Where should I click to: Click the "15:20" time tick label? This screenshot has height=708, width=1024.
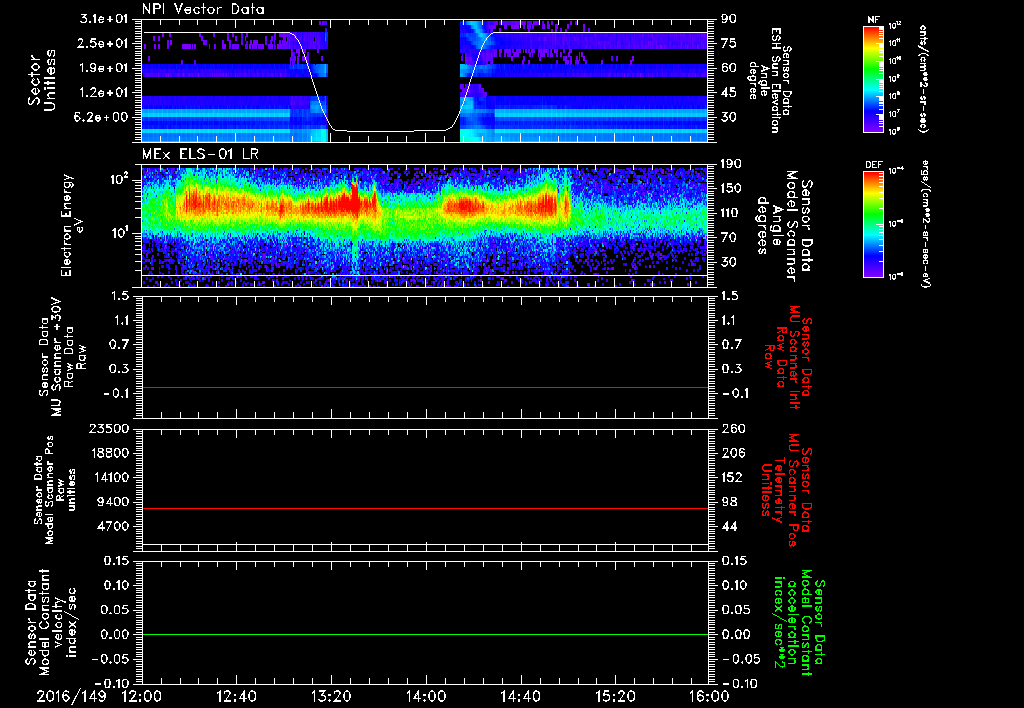tap(615, 696)
